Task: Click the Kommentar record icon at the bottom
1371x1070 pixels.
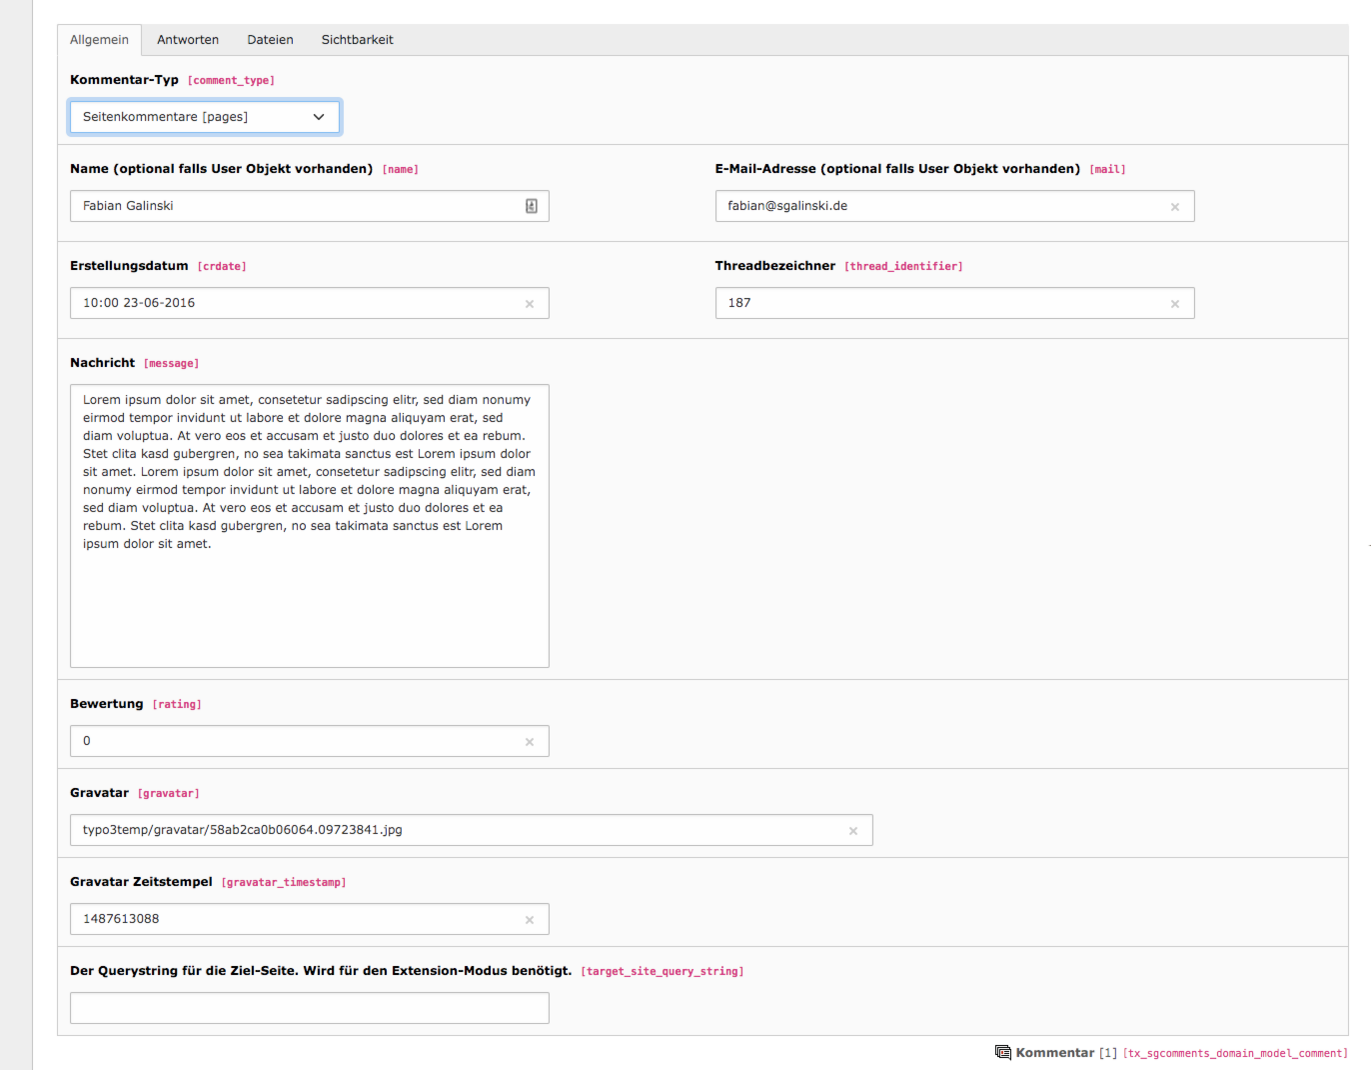Action: (x=1002, y=1052)
